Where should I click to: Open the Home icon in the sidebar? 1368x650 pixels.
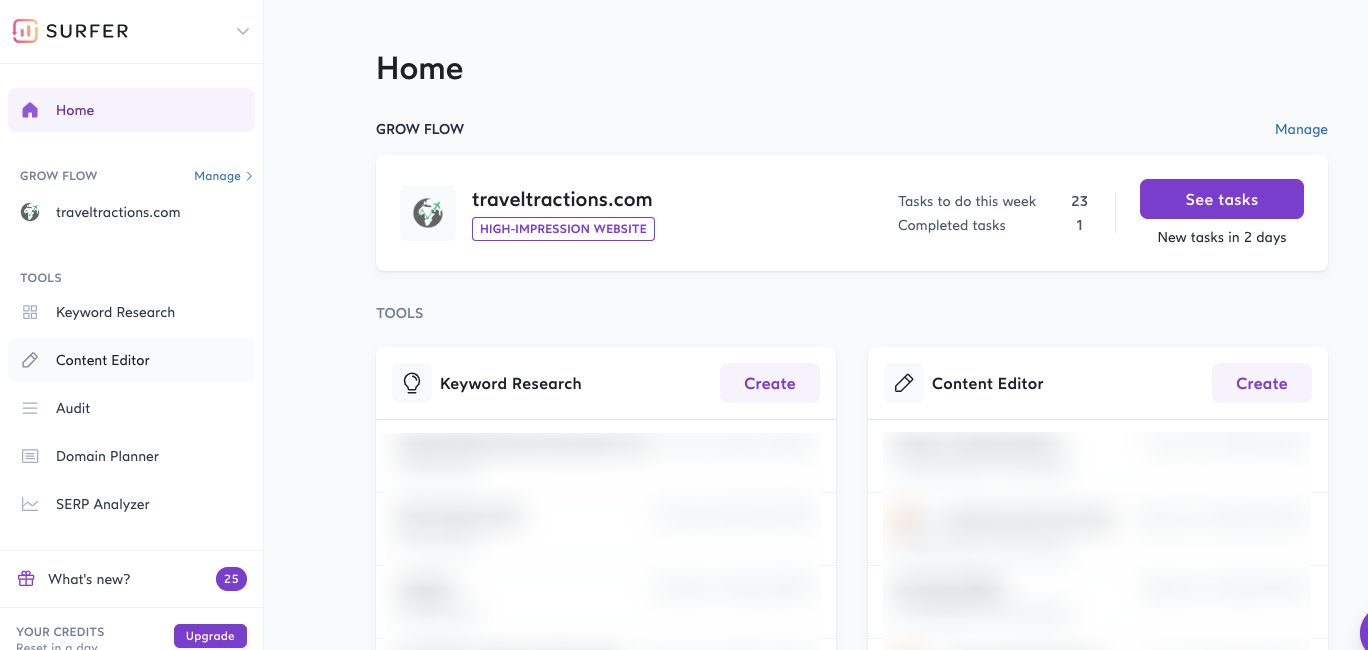click(x=30, y=110)
